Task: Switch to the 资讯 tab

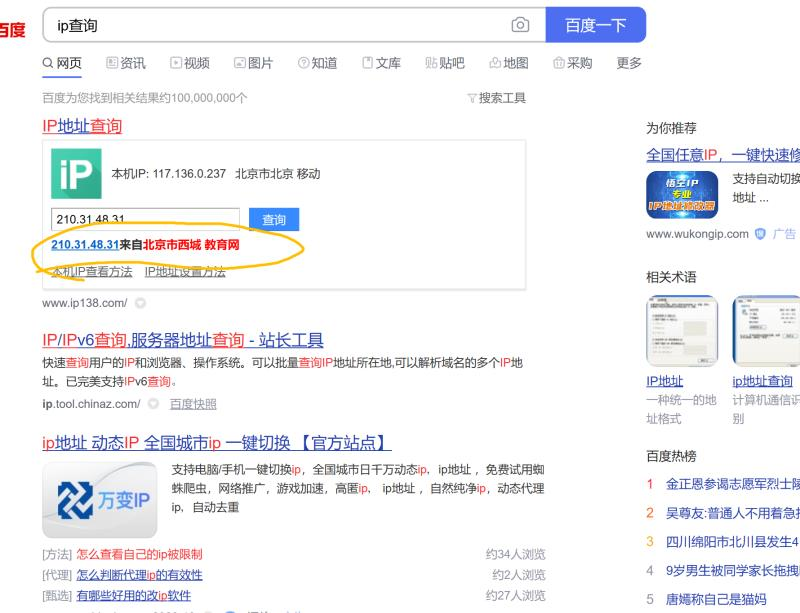Action: click(126, 63)
